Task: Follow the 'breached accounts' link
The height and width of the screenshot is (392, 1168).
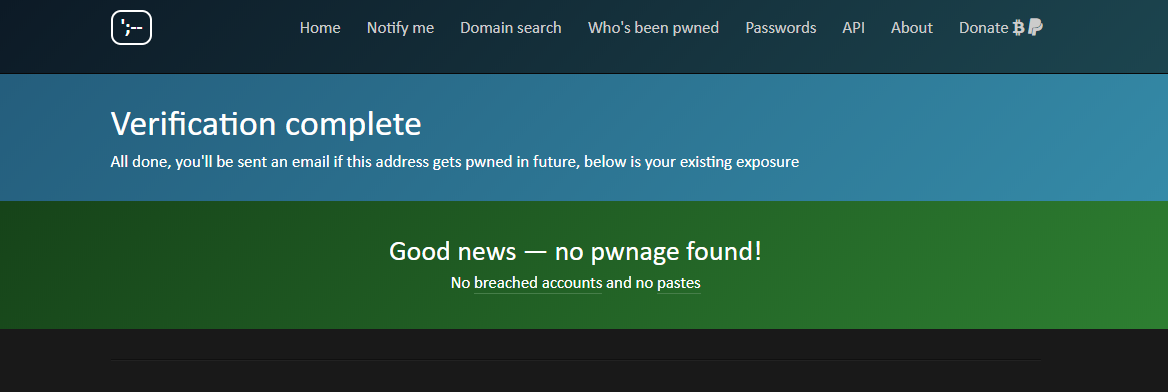Action: click(538, 283)
